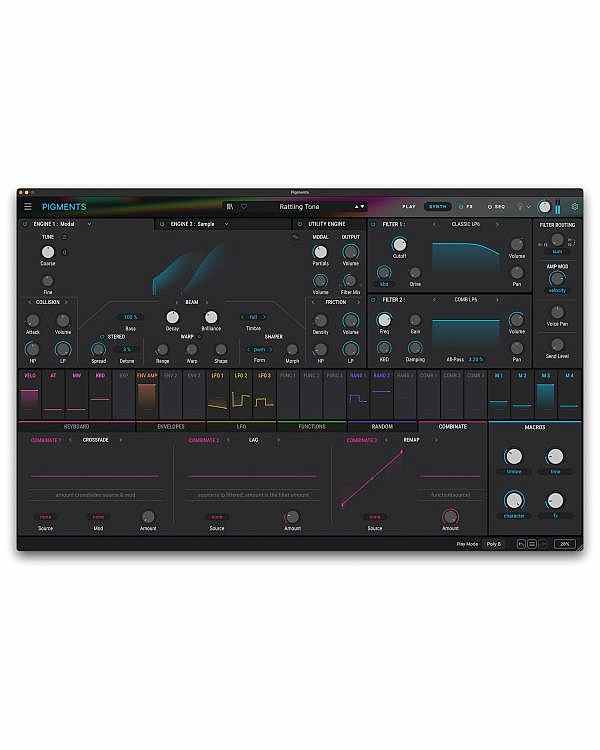This screenshot has height=750, width=600.
Task: Open the ENVELOPES modulation tab
Action: pos(171,426)
